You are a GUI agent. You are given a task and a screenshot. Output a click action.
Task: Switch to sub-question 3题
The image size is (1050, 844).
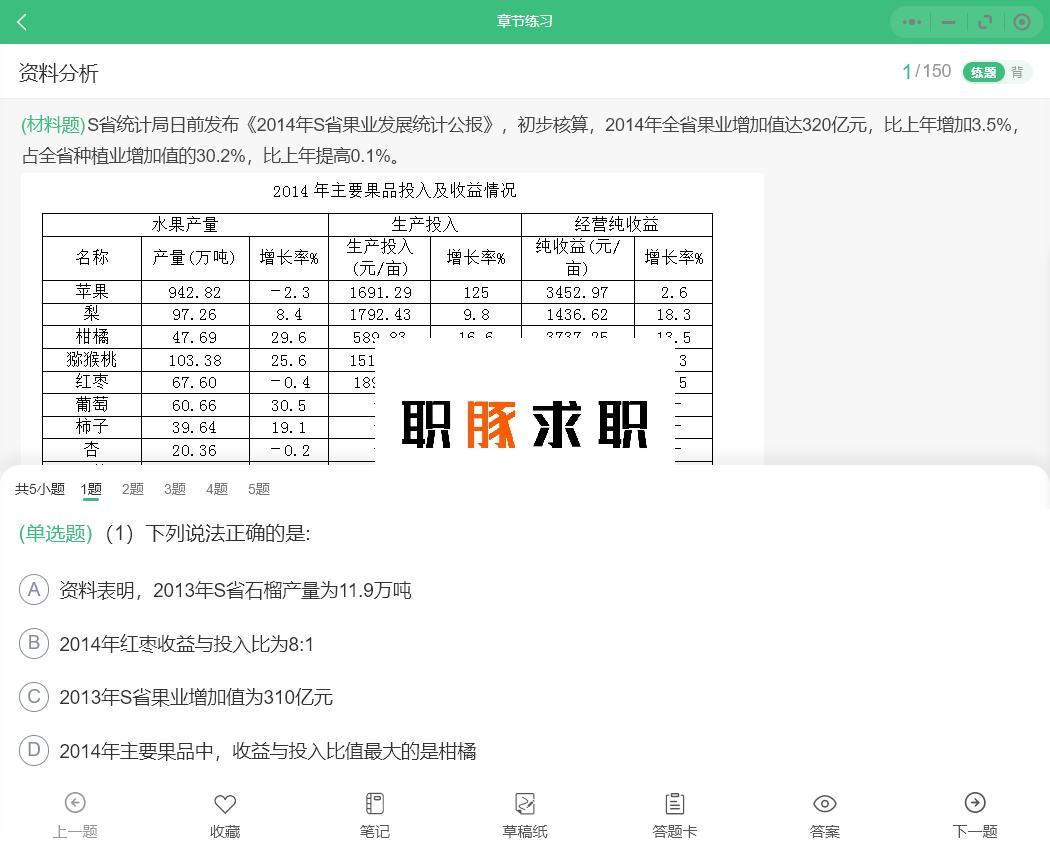click(x=174, y=489)
